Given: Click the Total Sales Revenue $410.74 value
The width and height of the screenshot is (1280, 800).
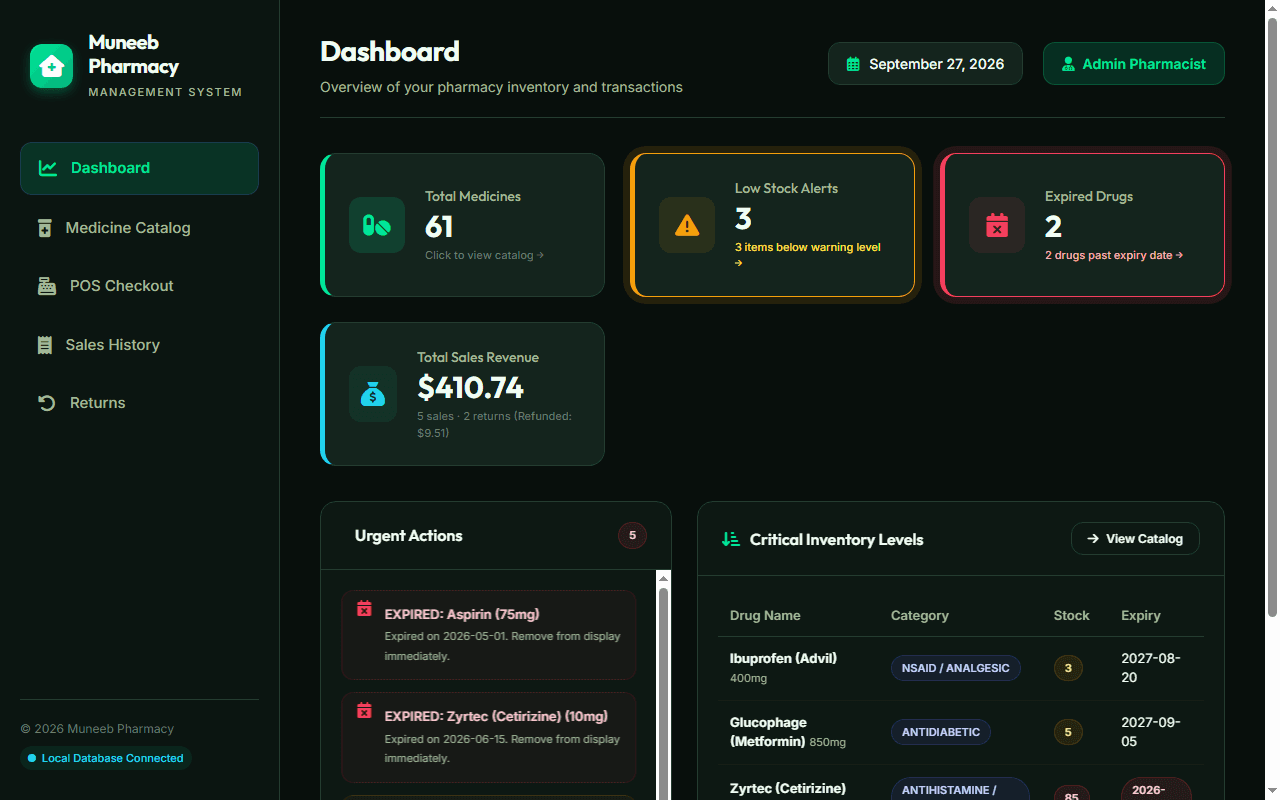Looking at the screenshot, I should (x=471, y=387).
